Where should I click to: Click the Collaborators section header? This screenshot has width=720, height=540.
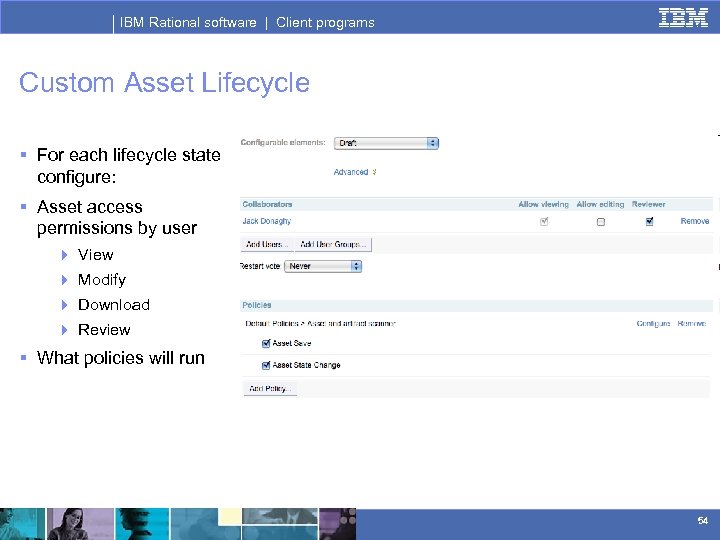(x=267, y=204)
